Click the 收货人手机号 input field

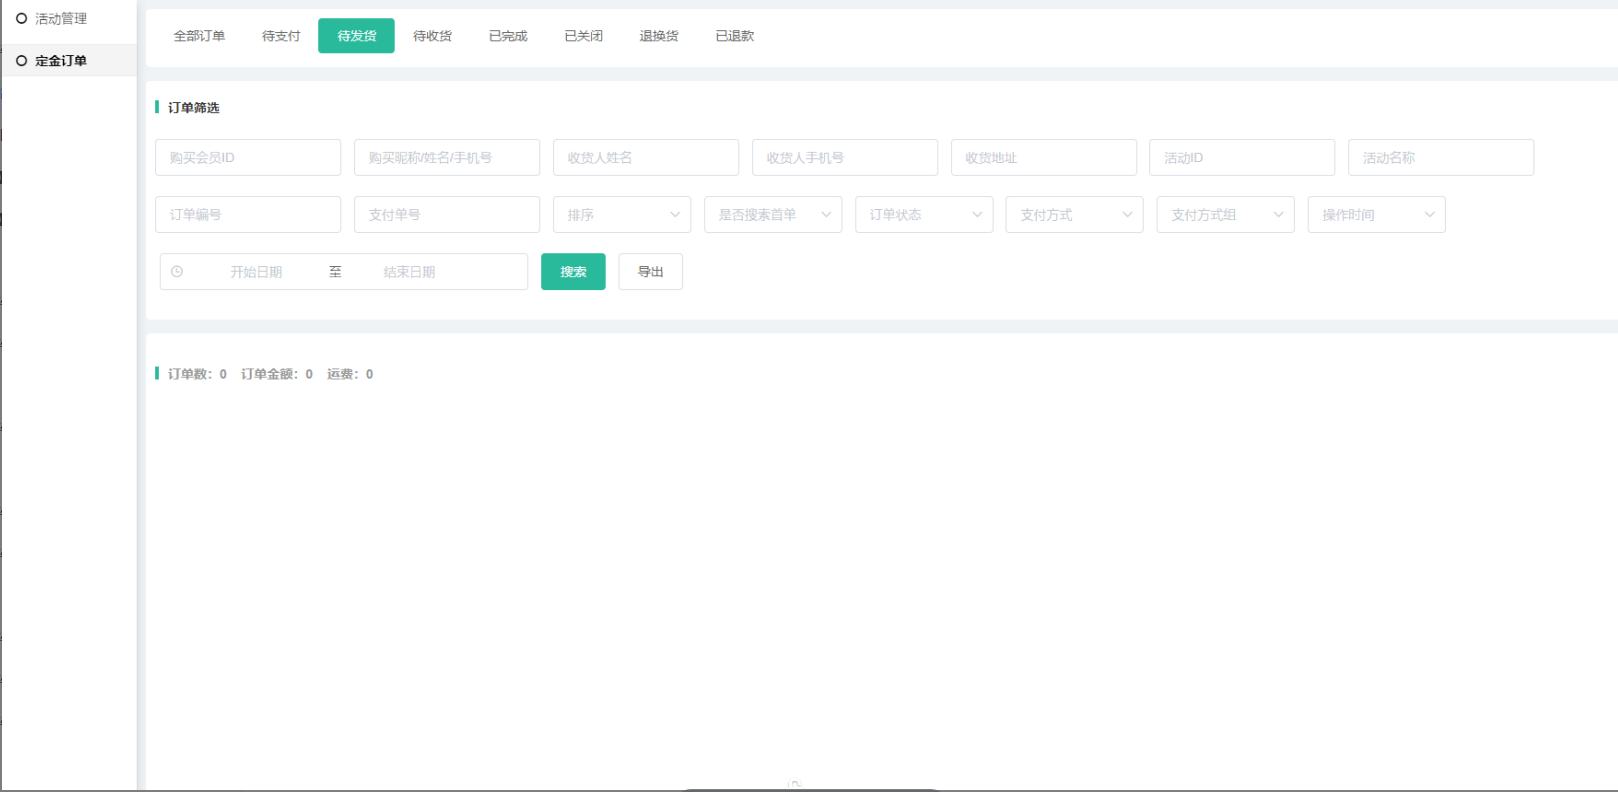click(844, 158)
